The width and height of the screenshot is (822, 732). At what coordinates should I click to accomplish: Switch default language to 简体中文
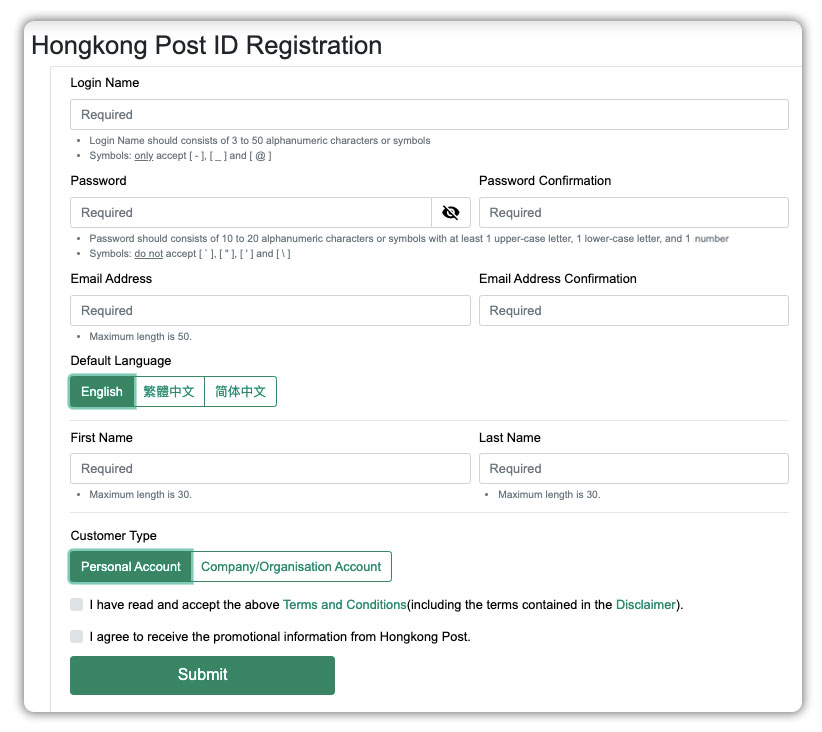240,392
